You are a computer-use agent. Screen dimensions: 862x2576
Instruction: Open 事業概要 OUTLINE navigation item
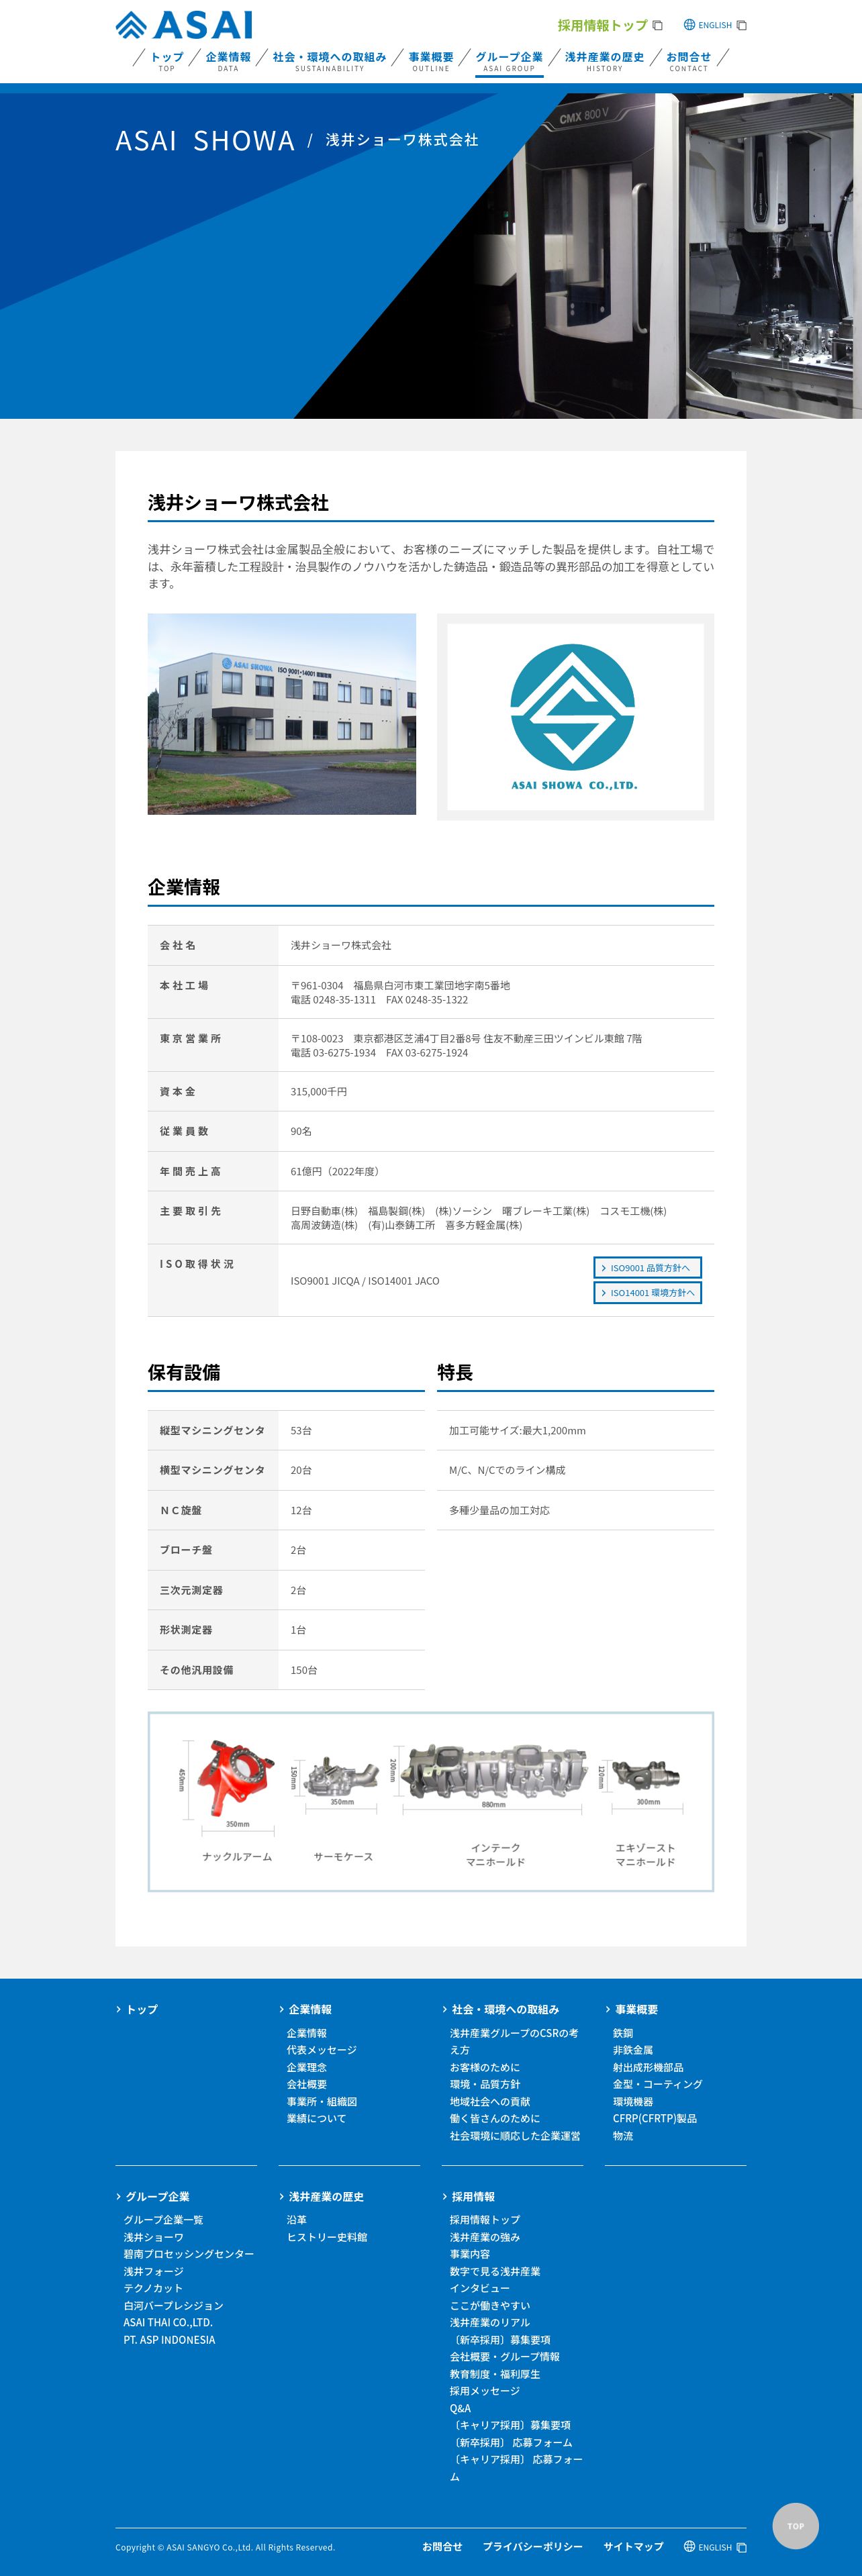point(431,61)
